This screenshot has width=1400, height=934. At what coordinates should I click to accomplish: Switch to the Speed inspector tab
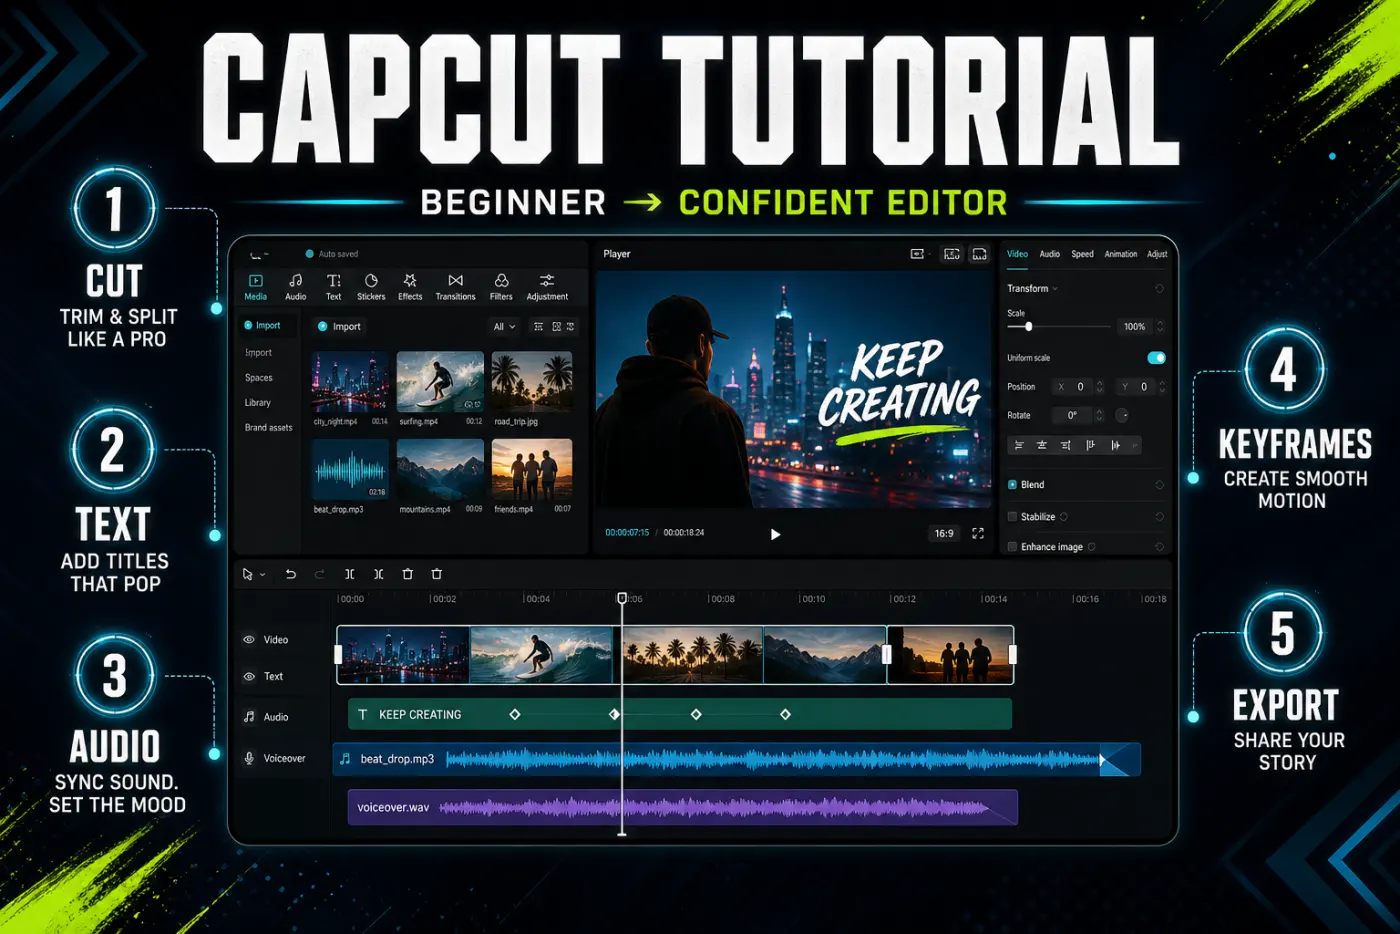[1082, 254]
